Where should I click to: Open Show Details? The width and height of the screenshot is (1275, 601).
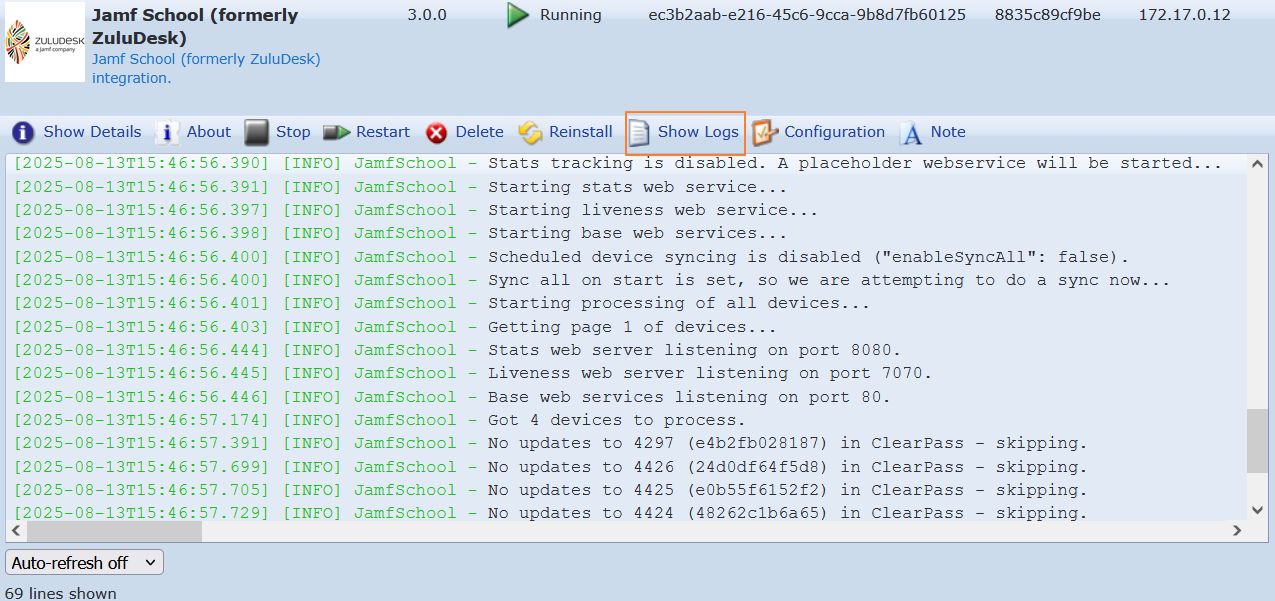pyautogui.click(x=92, y=132)
